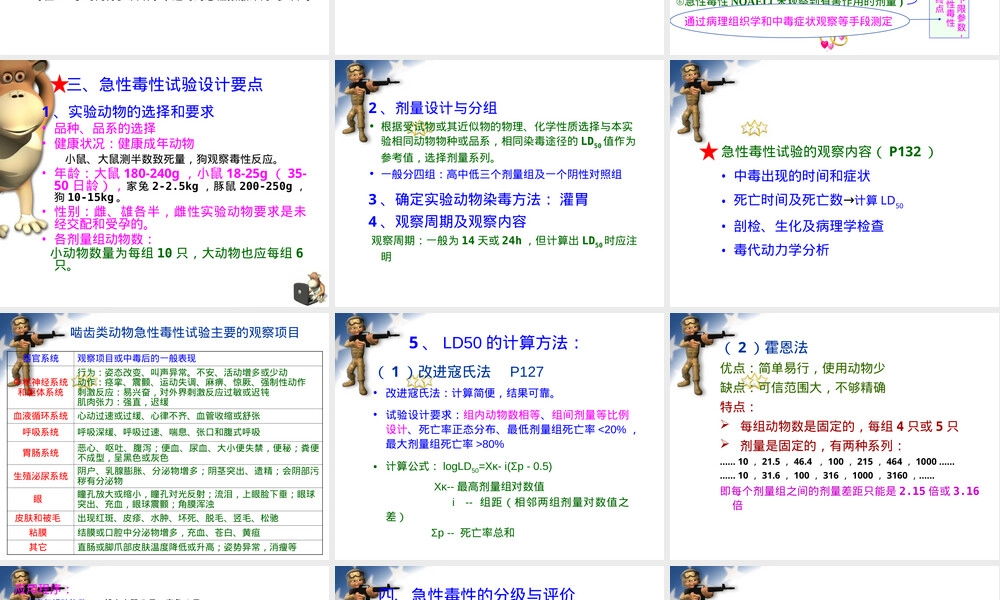Open the 5、LD50 的计算方法 slide thumbnail

(499, 436)
